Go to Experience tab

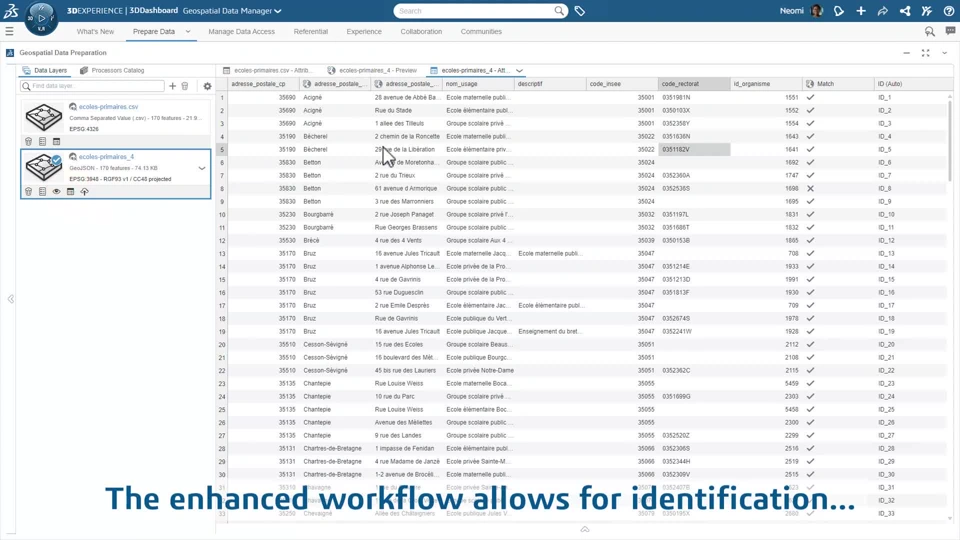[x=364, y=31]
